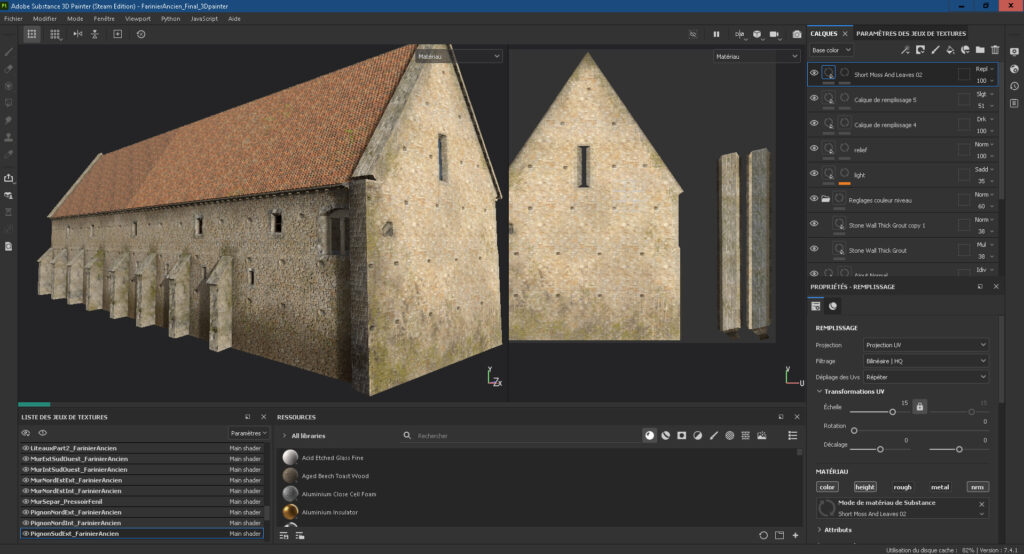Add a paint layer with the brush icon
Viewport: 1024px width, 554px height.
[935, 50]
